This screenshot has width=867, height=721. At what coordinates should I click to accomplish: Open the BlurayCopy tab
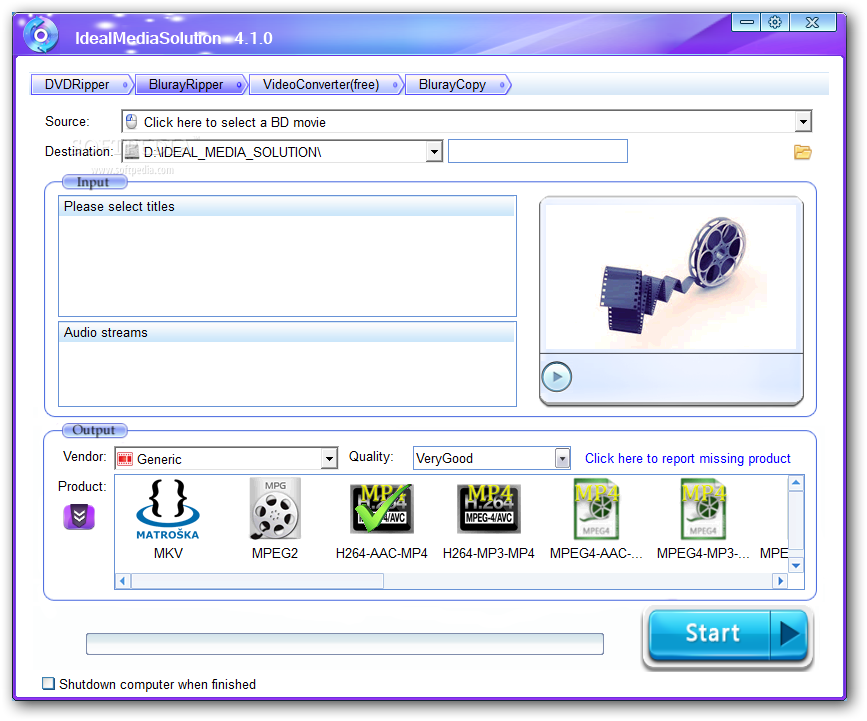click(457, 85)
